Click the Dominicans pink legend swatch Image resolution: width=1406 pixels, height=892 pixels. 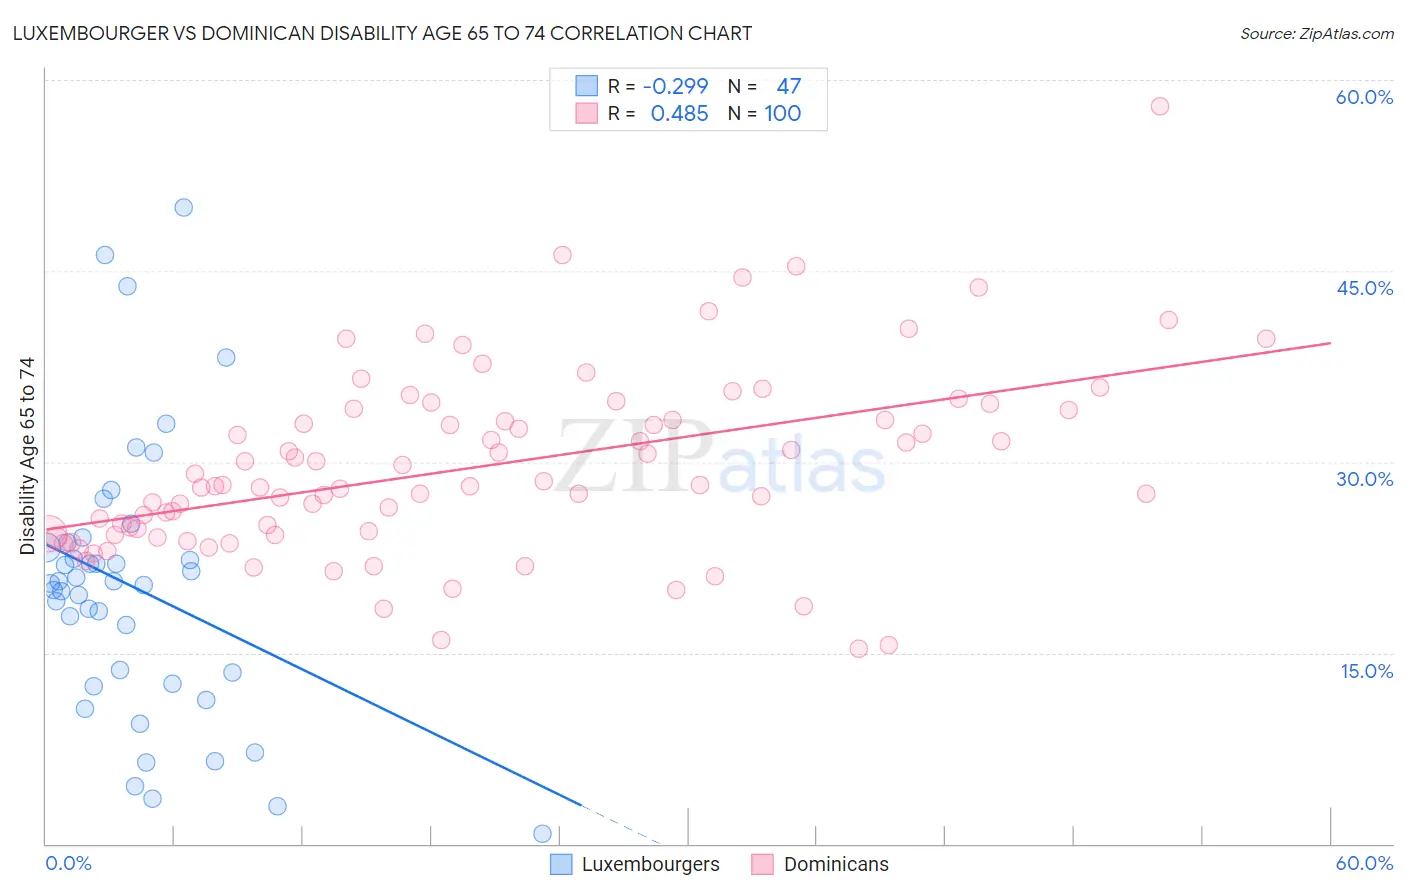click(x=763, y=864)
